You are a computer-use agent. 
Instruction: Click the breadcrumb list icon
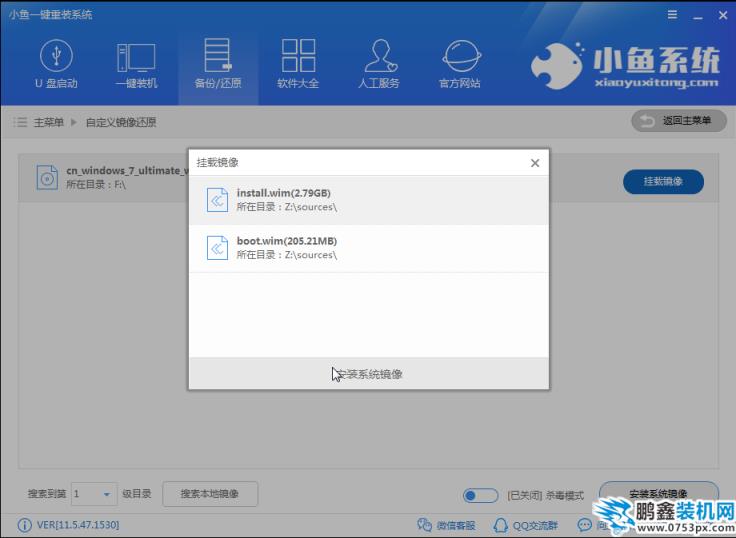[20, 123]
